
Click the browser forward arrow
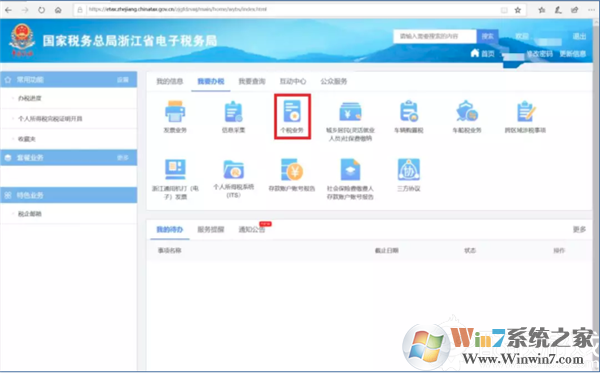25,10
